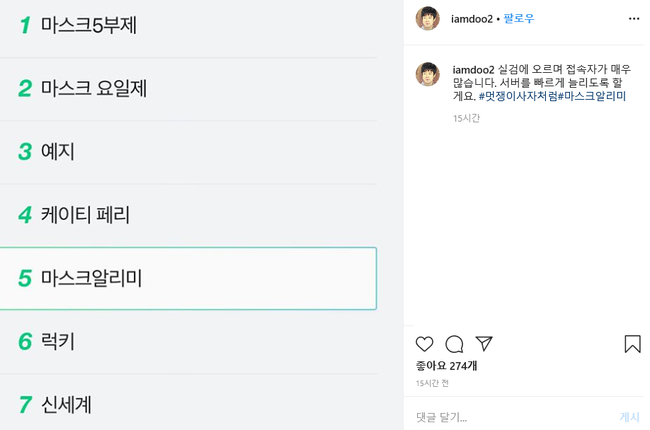Select trending item 4 케이티 페리

pos(85,215)
